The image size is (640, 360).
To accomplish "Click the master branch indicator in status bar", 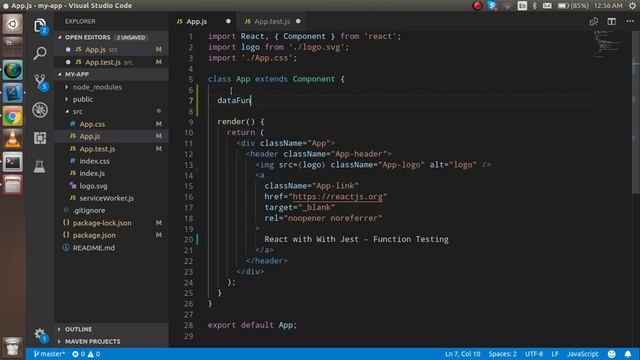I will pos(49,354).
